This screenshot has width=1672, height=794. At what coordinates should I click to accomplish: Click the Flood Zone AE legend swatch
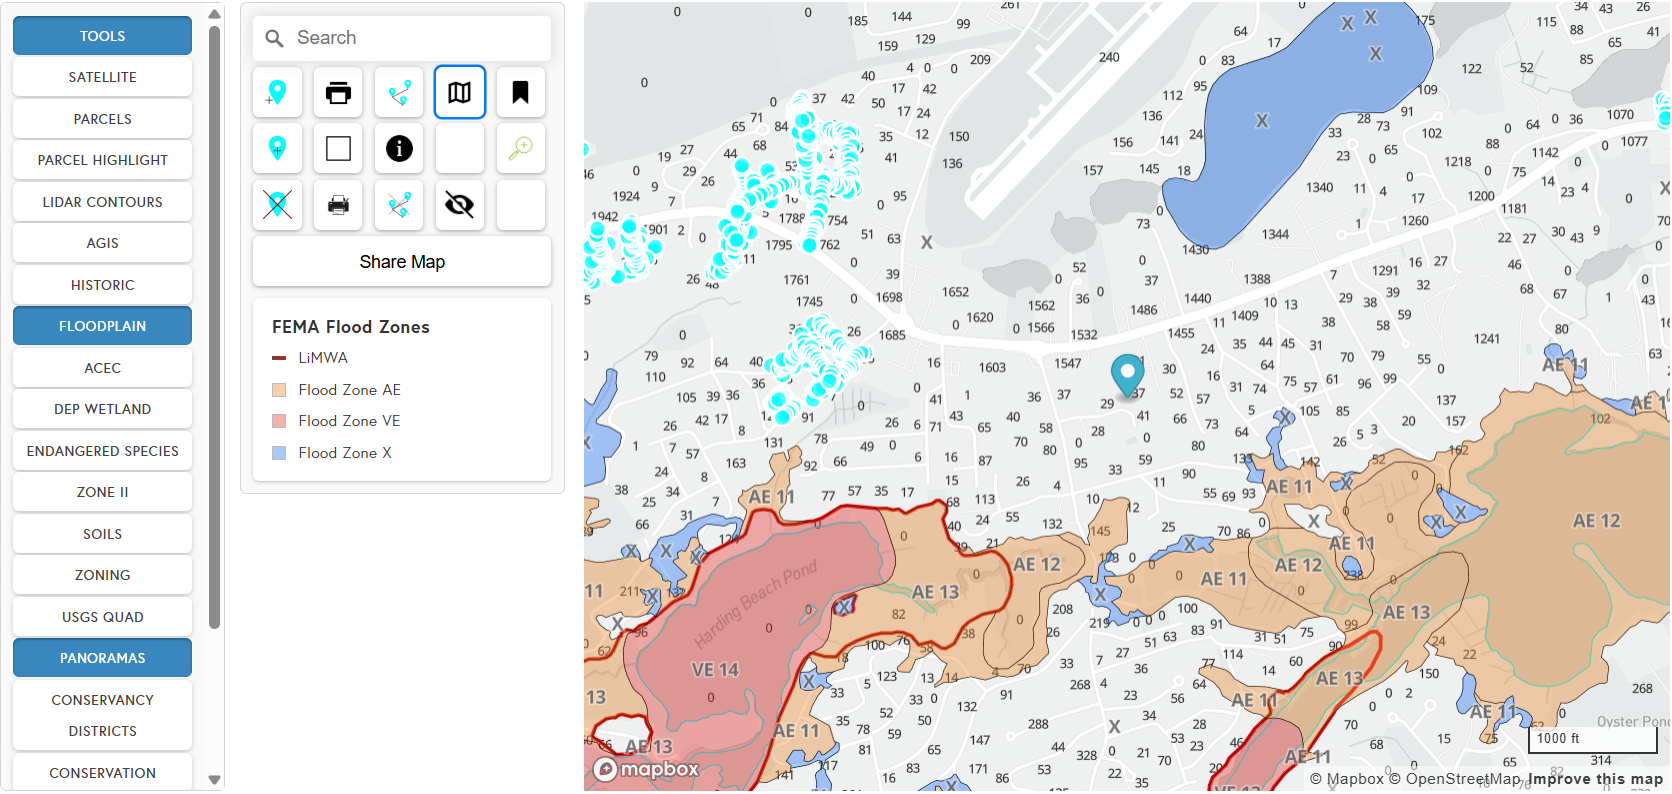pos(279,390)
